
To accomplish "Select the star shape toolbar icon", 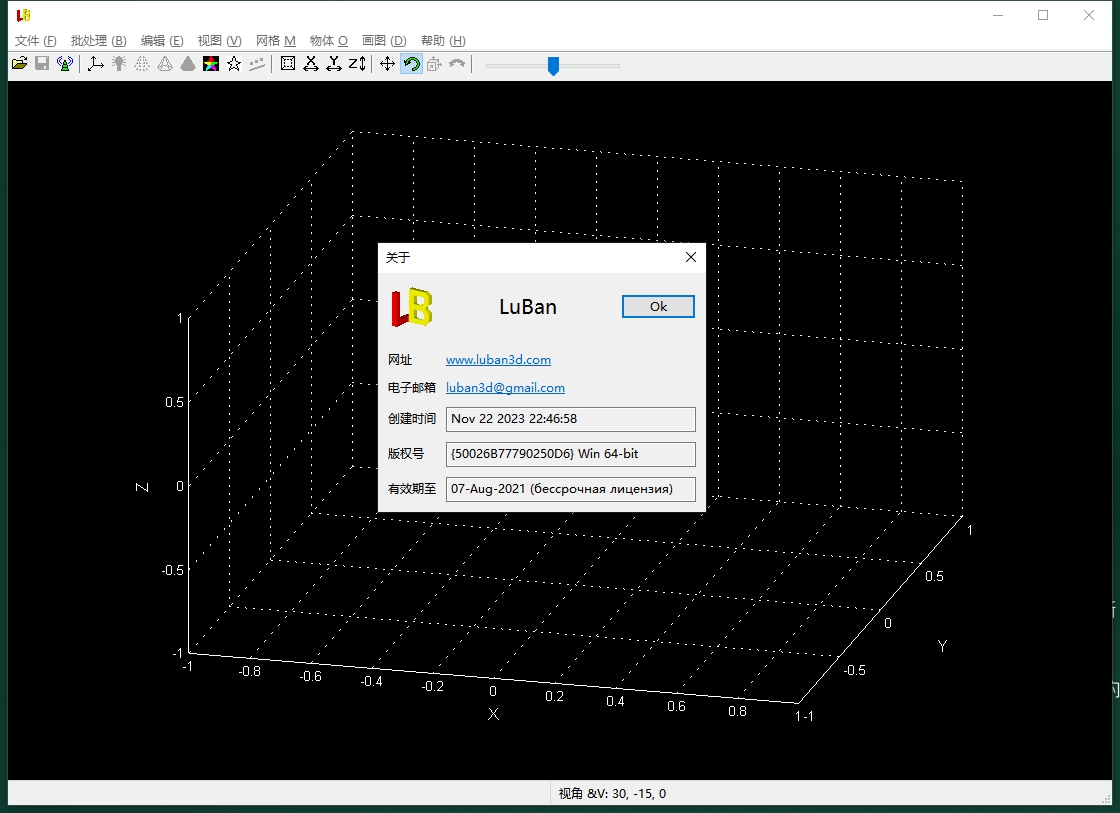I will [232, 63].
